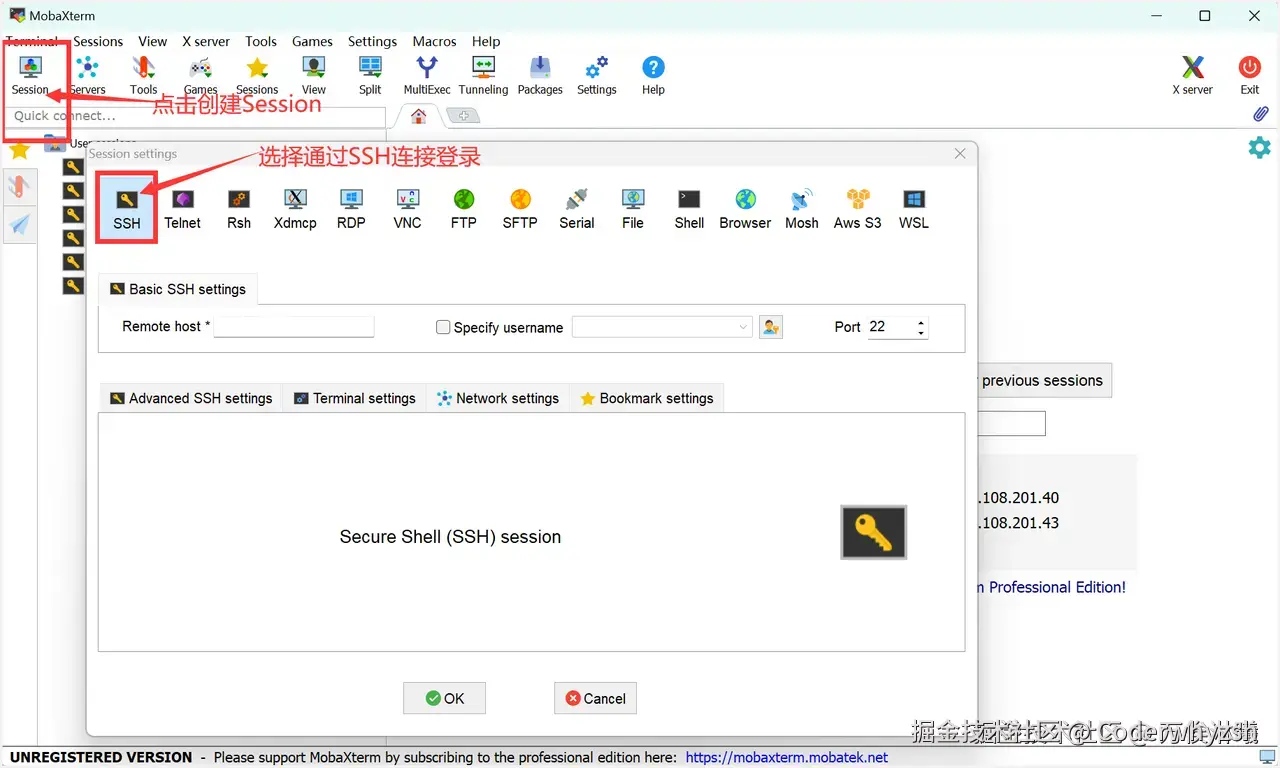Open the Settings gear toolbar icon

(x=597, y=75)
